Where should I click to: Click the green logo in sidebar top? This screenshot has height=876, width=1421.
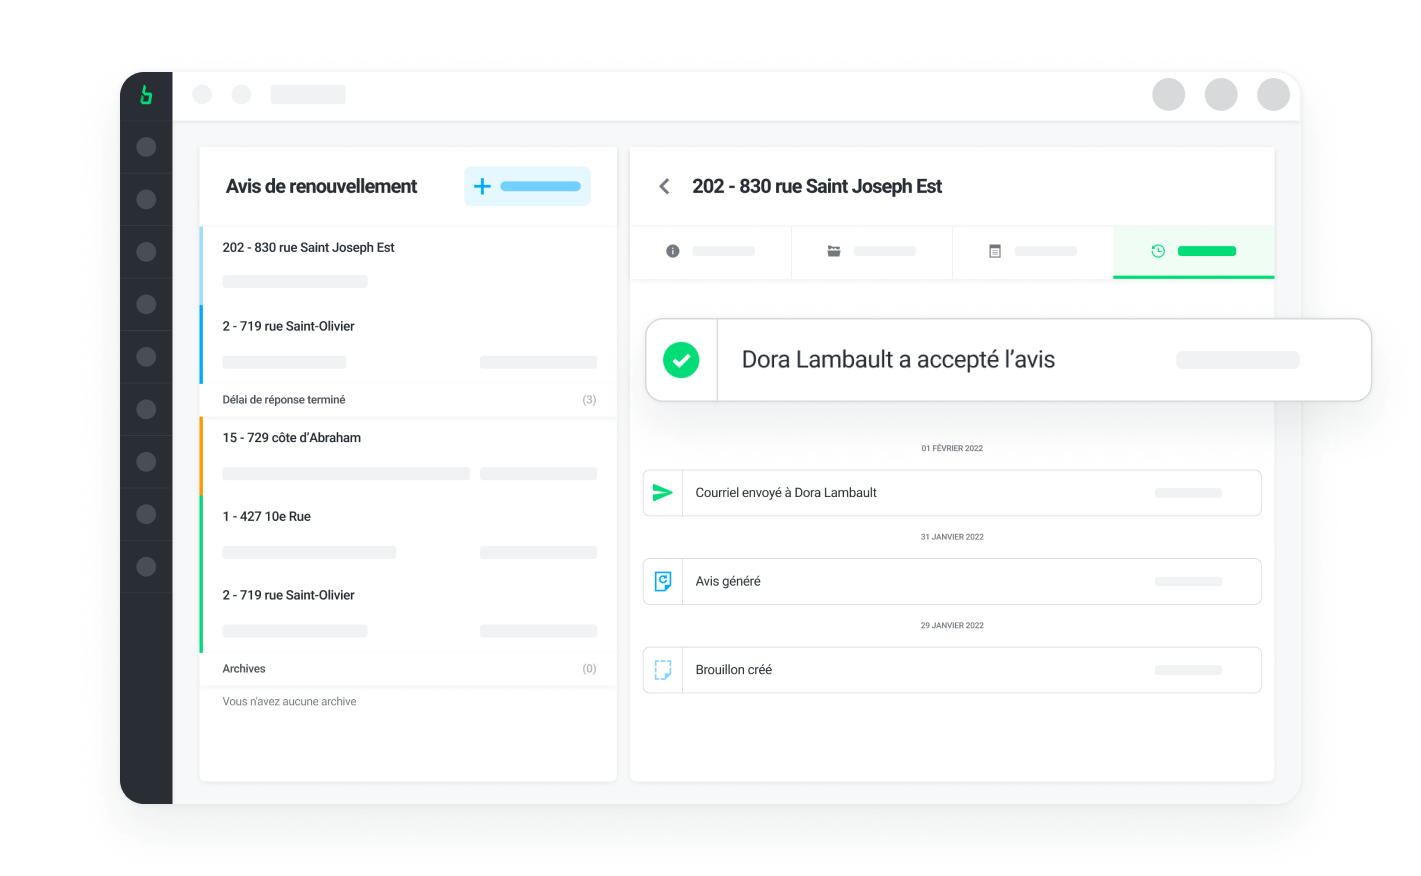click(x=146, y=95)
